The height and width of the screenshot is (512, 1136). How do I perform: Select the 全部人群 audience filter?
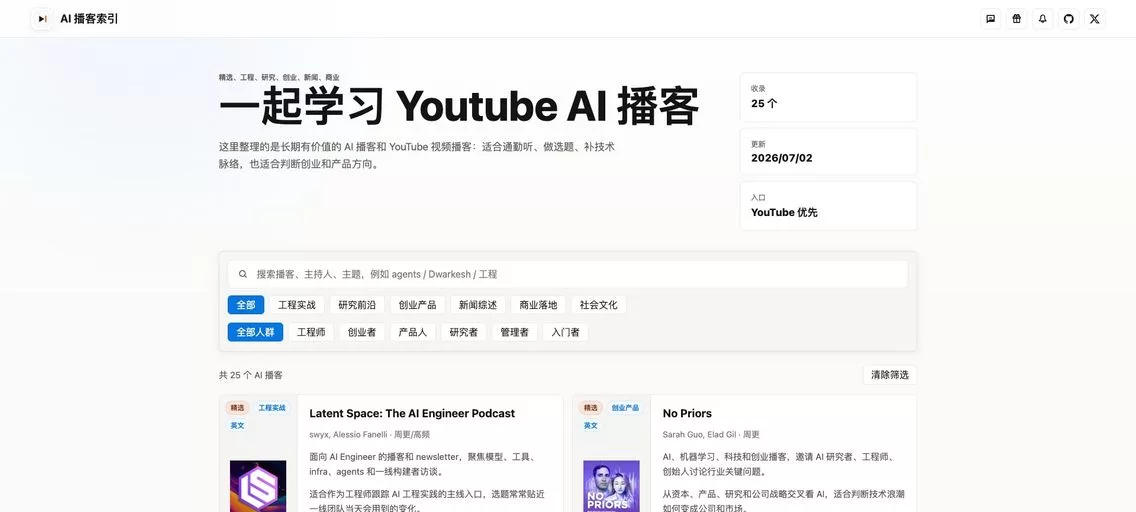pos(255,332)
